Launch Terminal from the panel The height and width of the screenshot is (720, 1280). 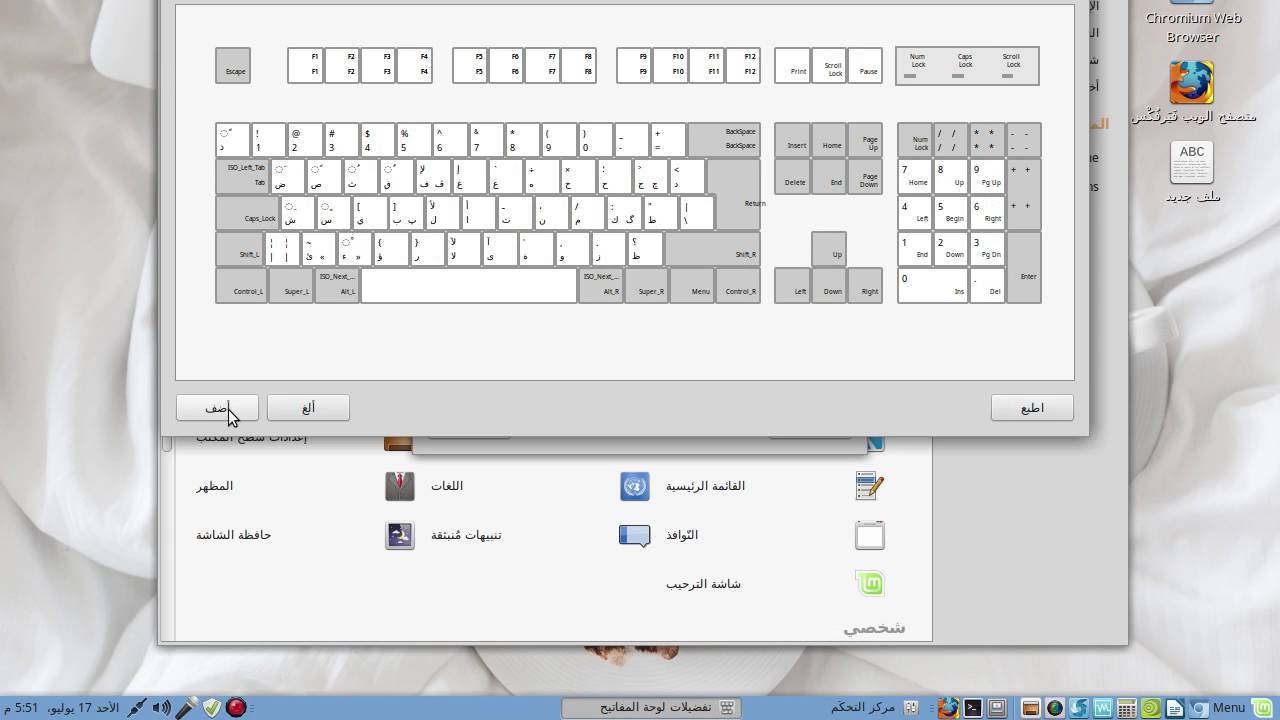(971, 708)
